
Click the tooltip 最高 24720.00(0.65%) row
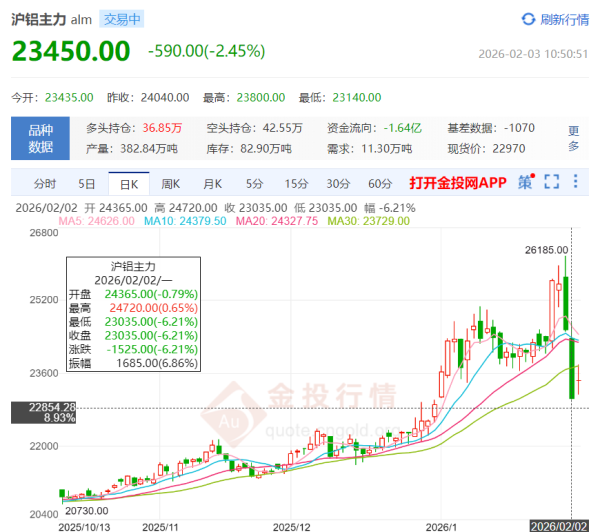click(134, 308)
